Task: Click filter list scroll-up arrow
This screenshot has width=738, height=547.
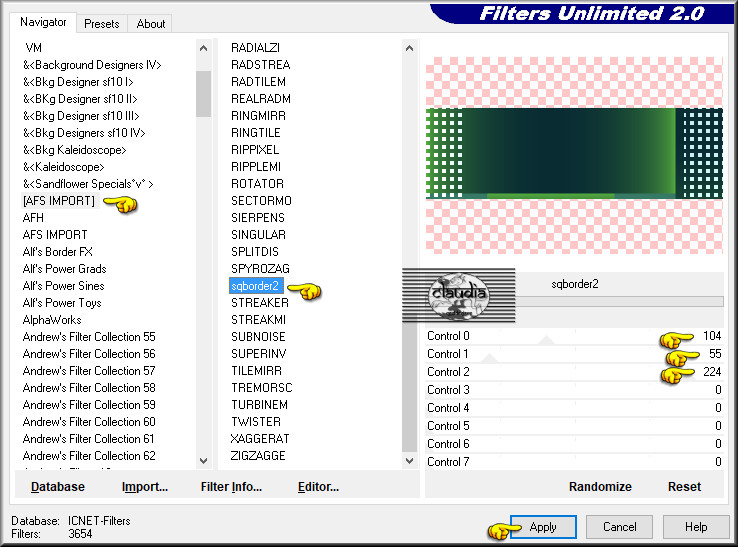Action: click(x=409, y=48)
